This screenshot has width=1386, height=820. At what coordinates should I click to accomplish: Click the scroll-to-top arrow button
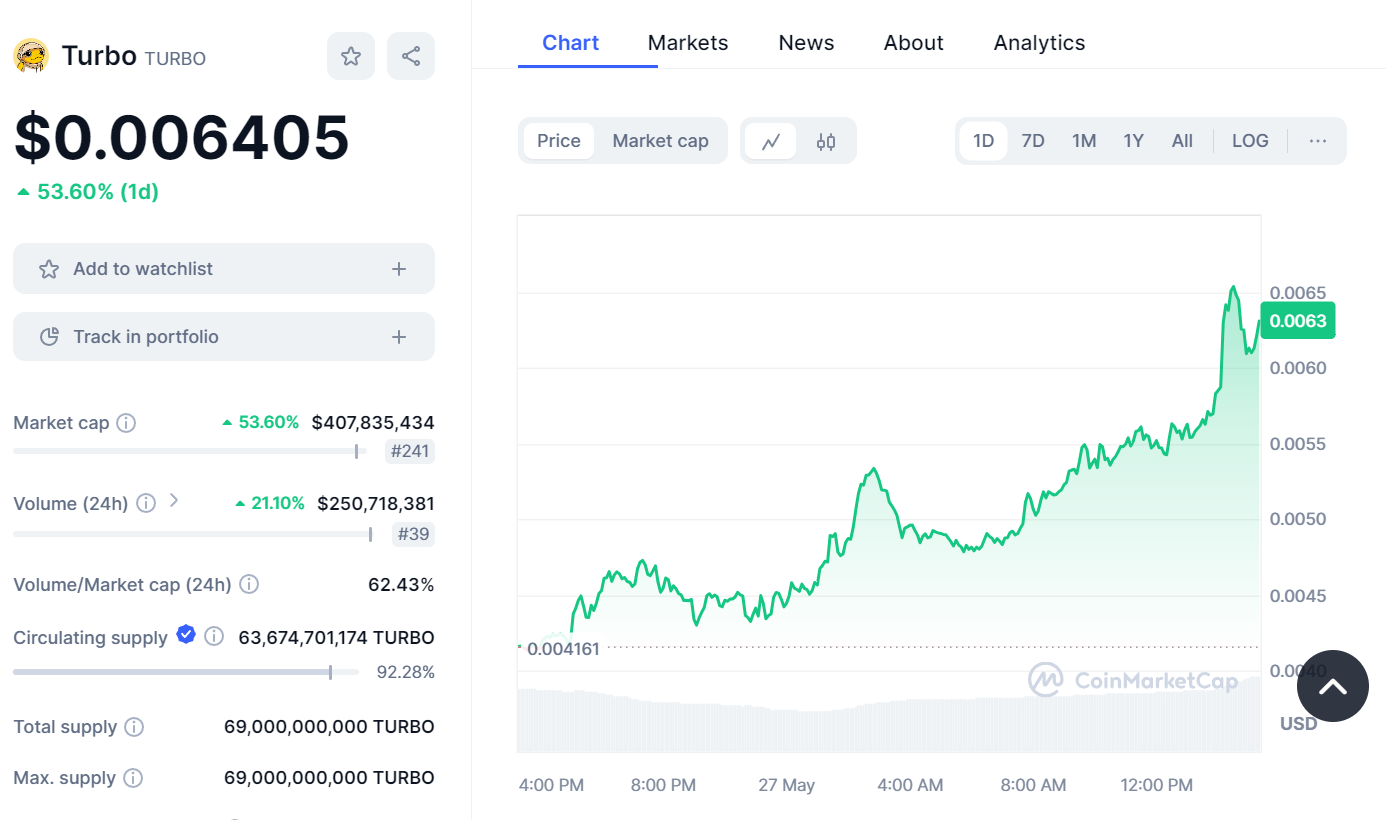[x=1333, y=686]
